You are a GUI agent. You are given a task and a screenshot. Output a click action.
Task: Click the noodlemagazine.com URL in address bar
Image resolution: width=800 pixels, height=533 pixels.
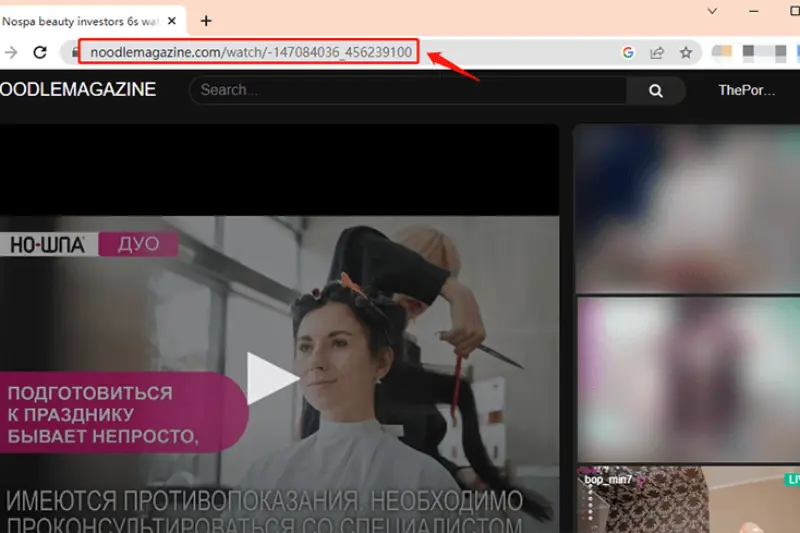(251, 52)
